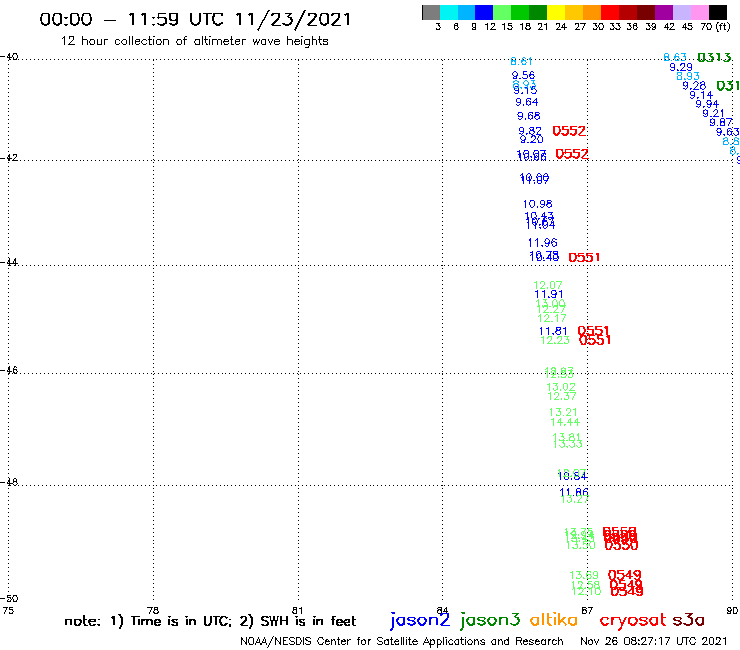Click the title '00:00 – 11:59 UTC 11/23/2021'
The image size is (740, 650).
(x=195, y=20)
